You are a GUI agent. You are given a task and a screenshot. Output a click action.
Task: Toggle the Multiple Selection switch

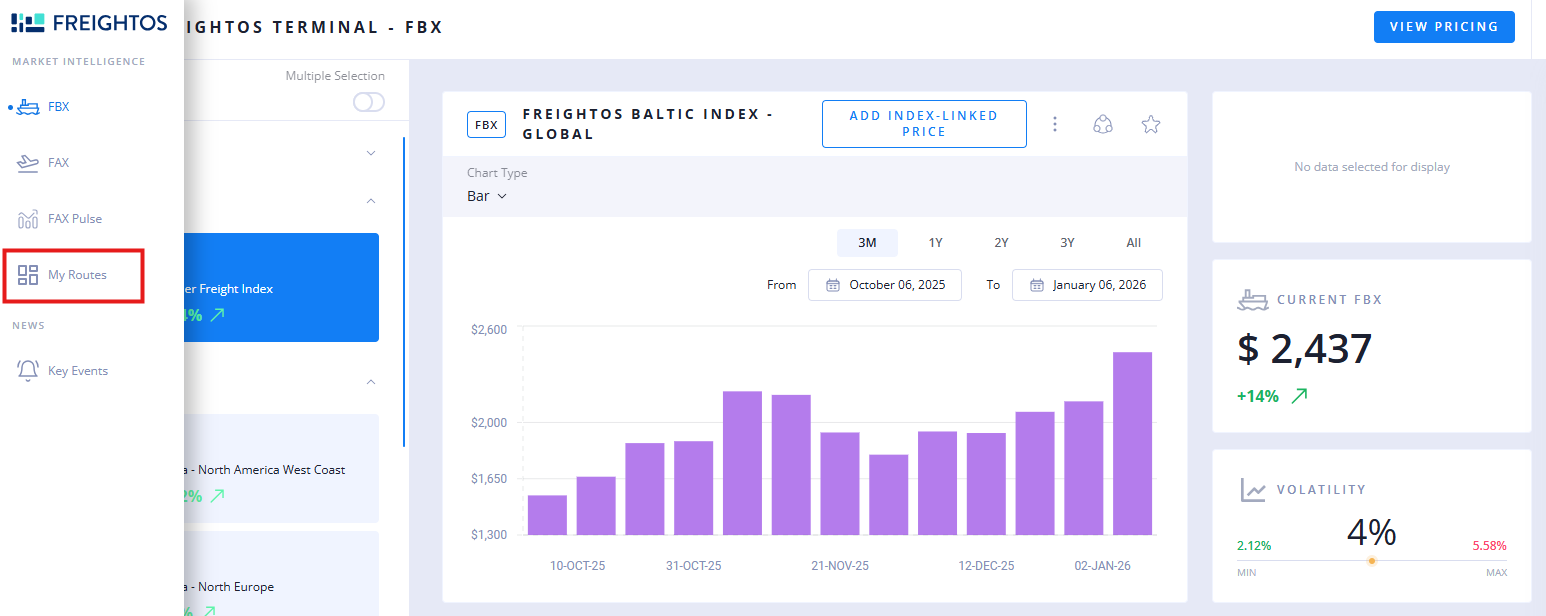tap(368, 102)
